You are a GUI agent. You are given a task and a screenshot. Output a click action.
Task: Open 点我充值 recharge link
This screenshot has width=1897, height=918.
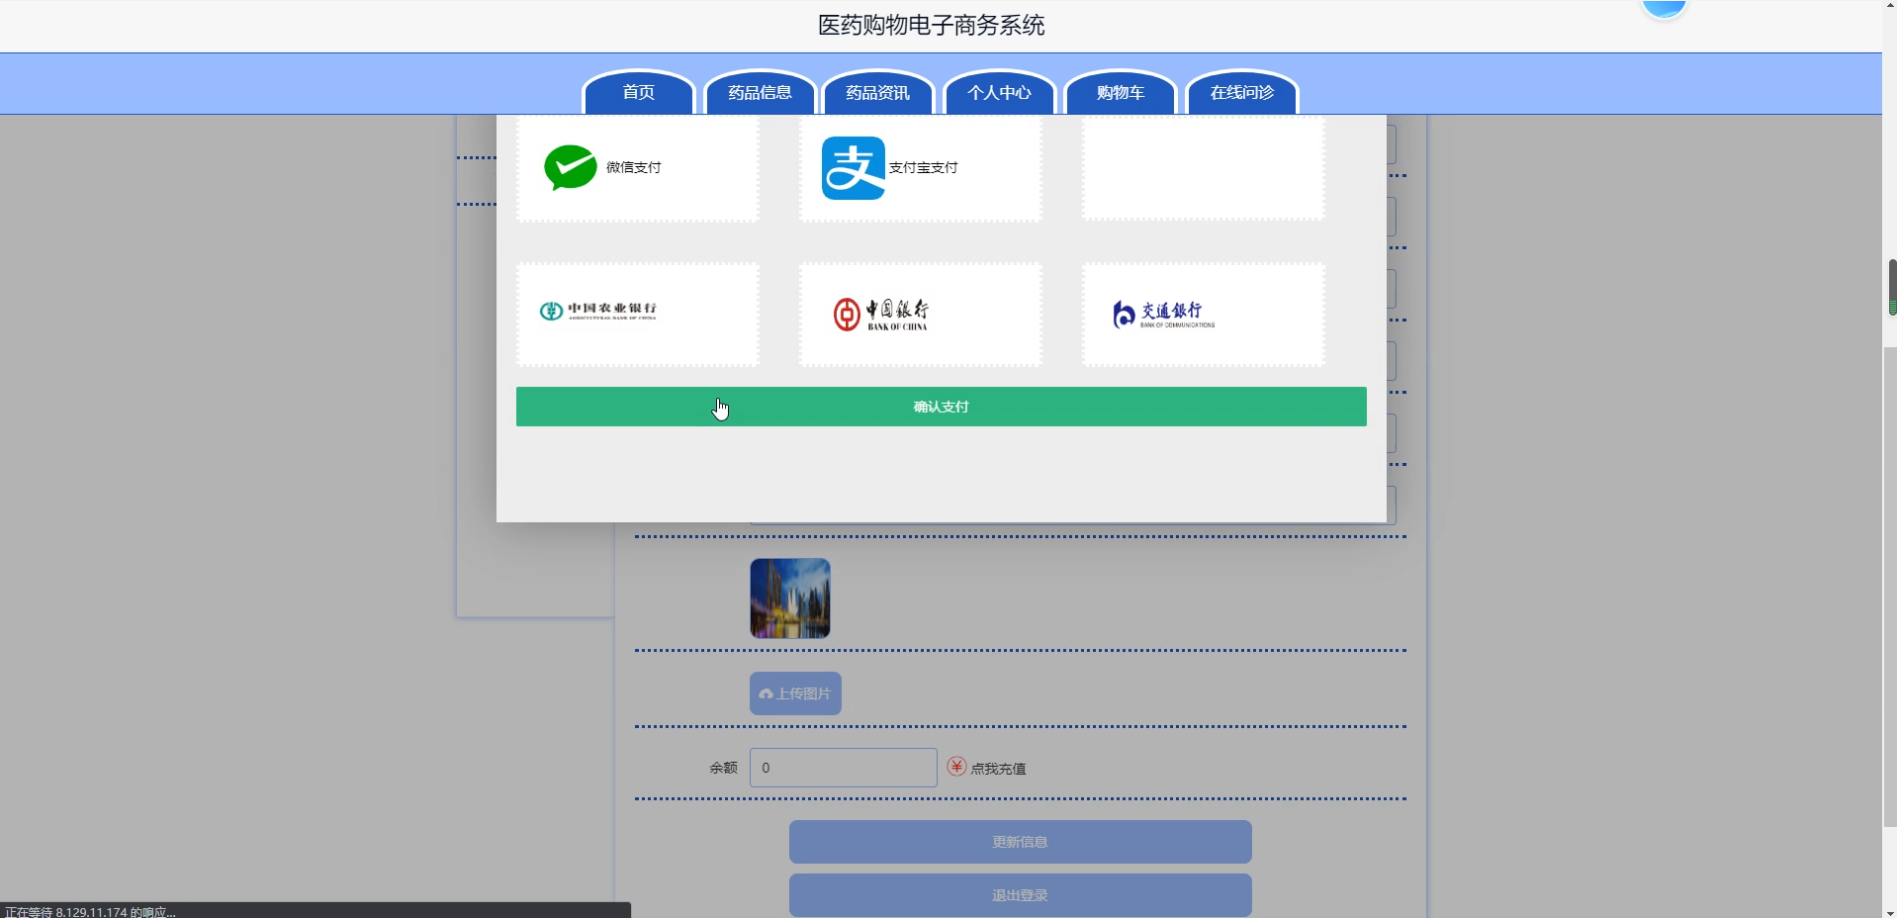pyautogui.click(x=998, y=769)
